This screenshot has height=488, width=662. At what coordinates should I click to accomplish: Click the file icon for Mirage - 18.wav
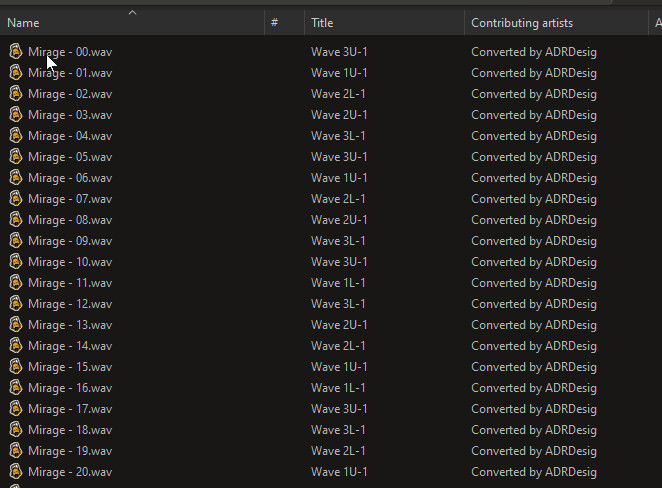click(16, 430)
